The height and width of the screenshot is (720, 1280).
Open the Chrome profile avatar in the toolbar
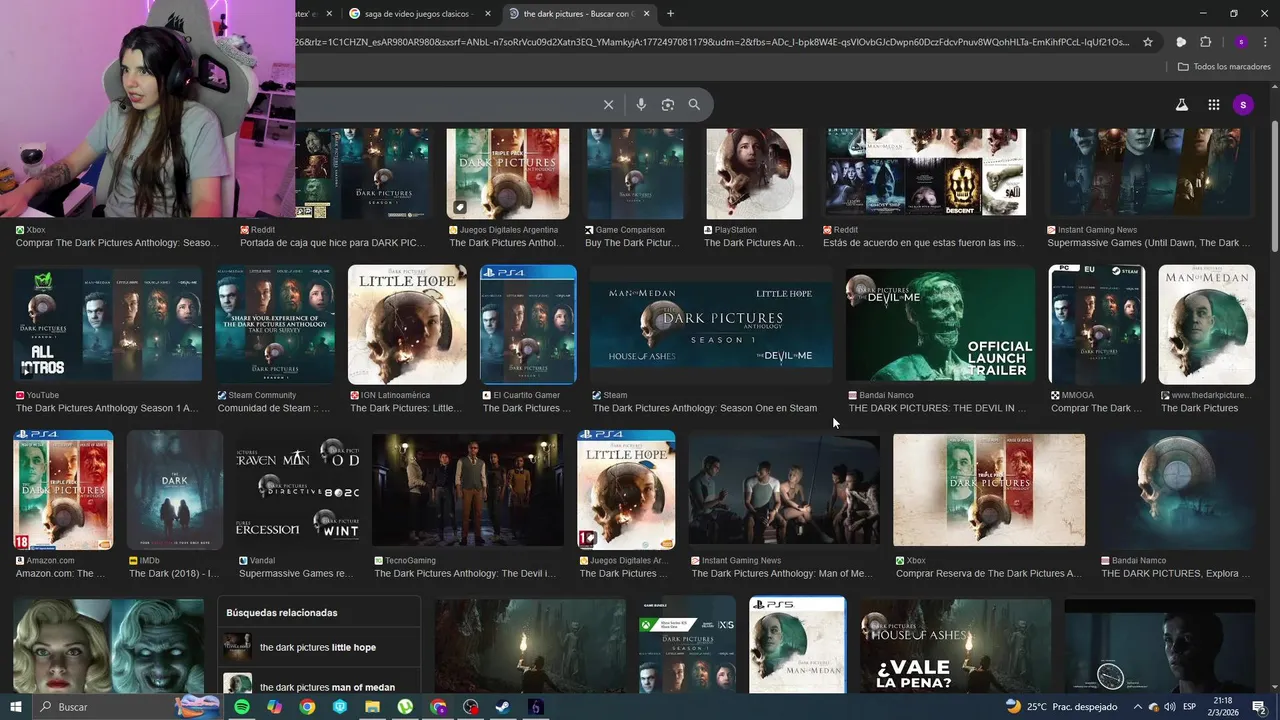click(1240, 42)
